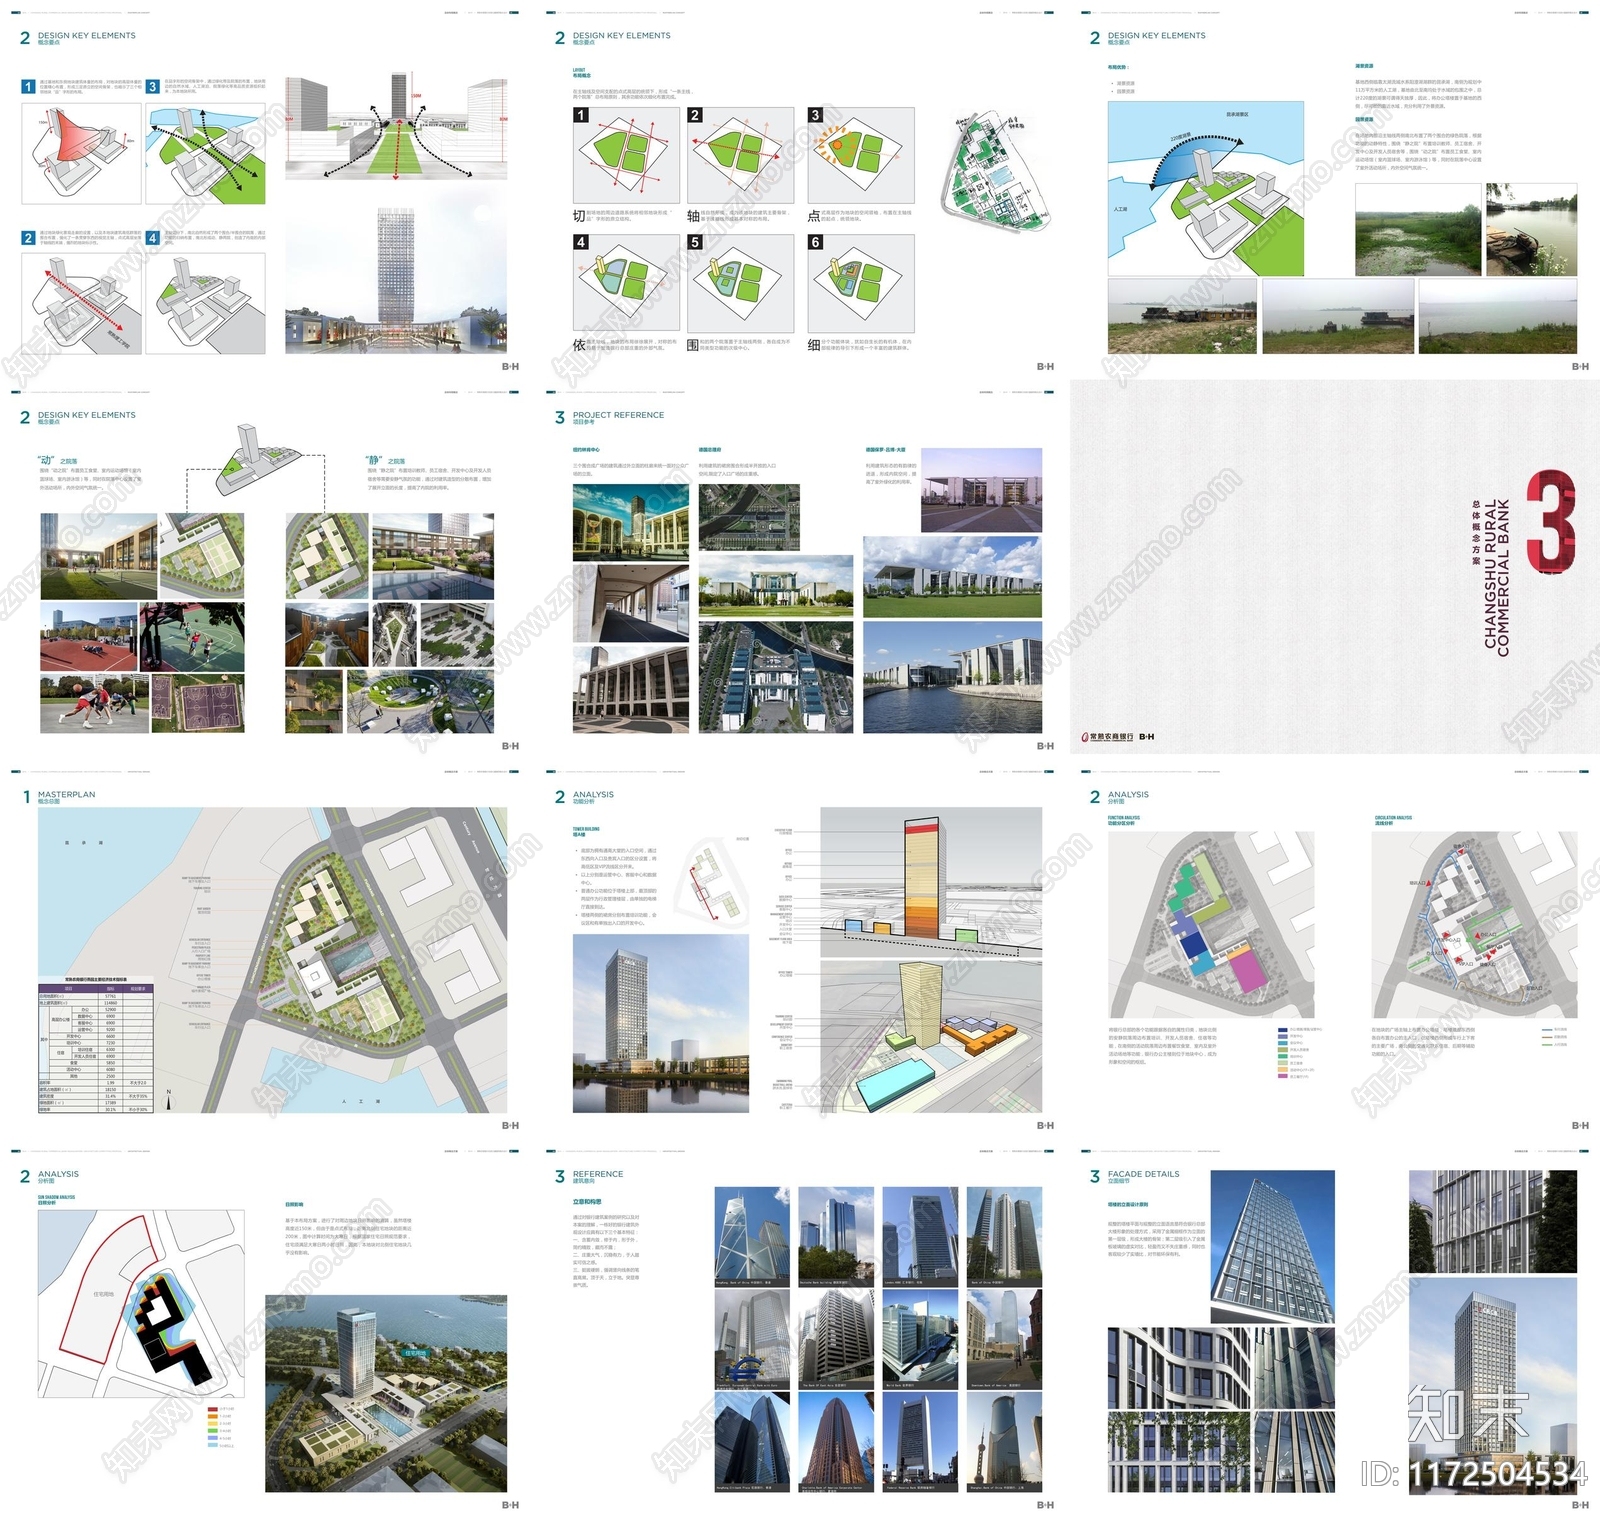Click the "轴" character label
Screen dimensions: 1600x1513
pos(693,216)
